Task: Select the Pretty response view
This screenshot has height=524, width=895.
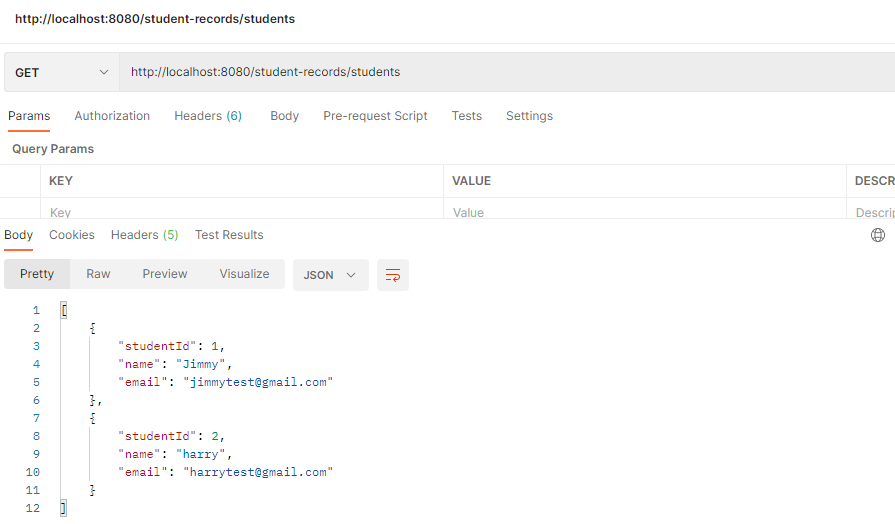Action: coord(37,274)
